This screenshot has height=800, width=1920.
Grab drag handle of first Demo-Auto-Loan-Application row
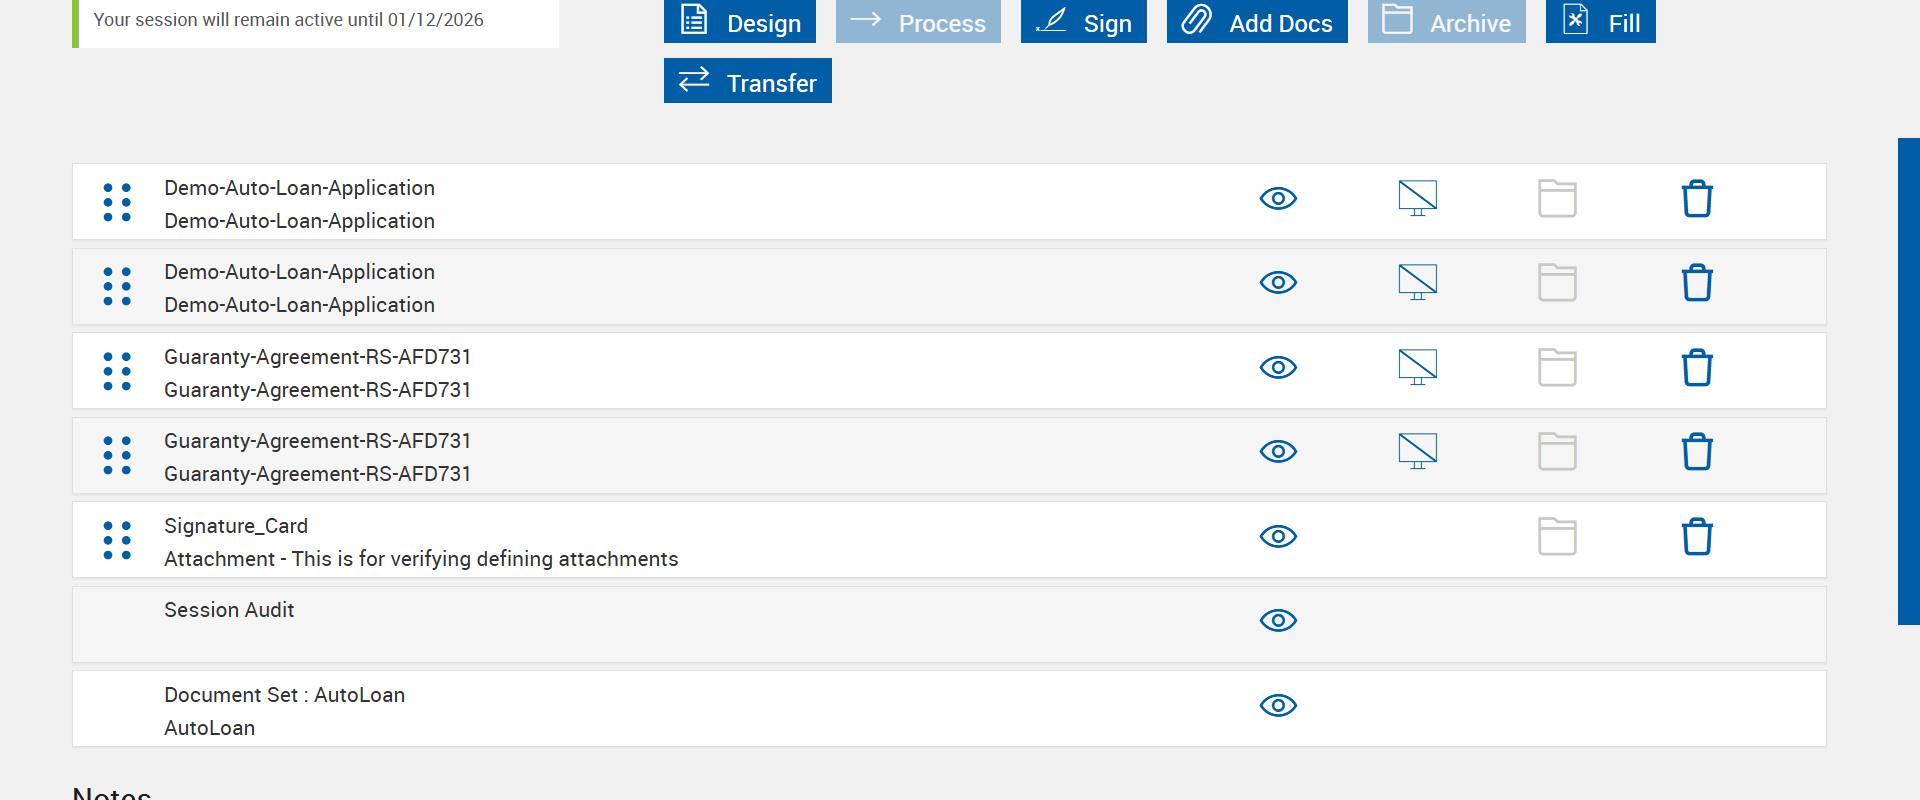coord(117,202)
